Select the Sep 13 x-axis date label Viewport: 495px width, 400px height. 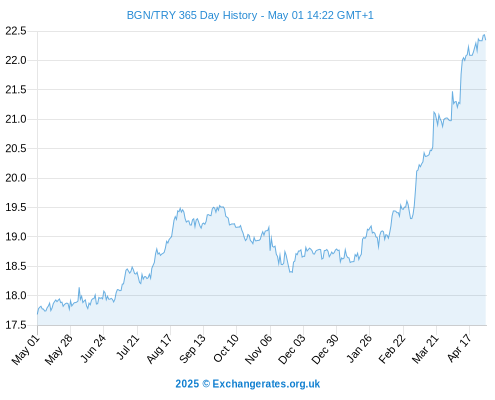point(192,349)
